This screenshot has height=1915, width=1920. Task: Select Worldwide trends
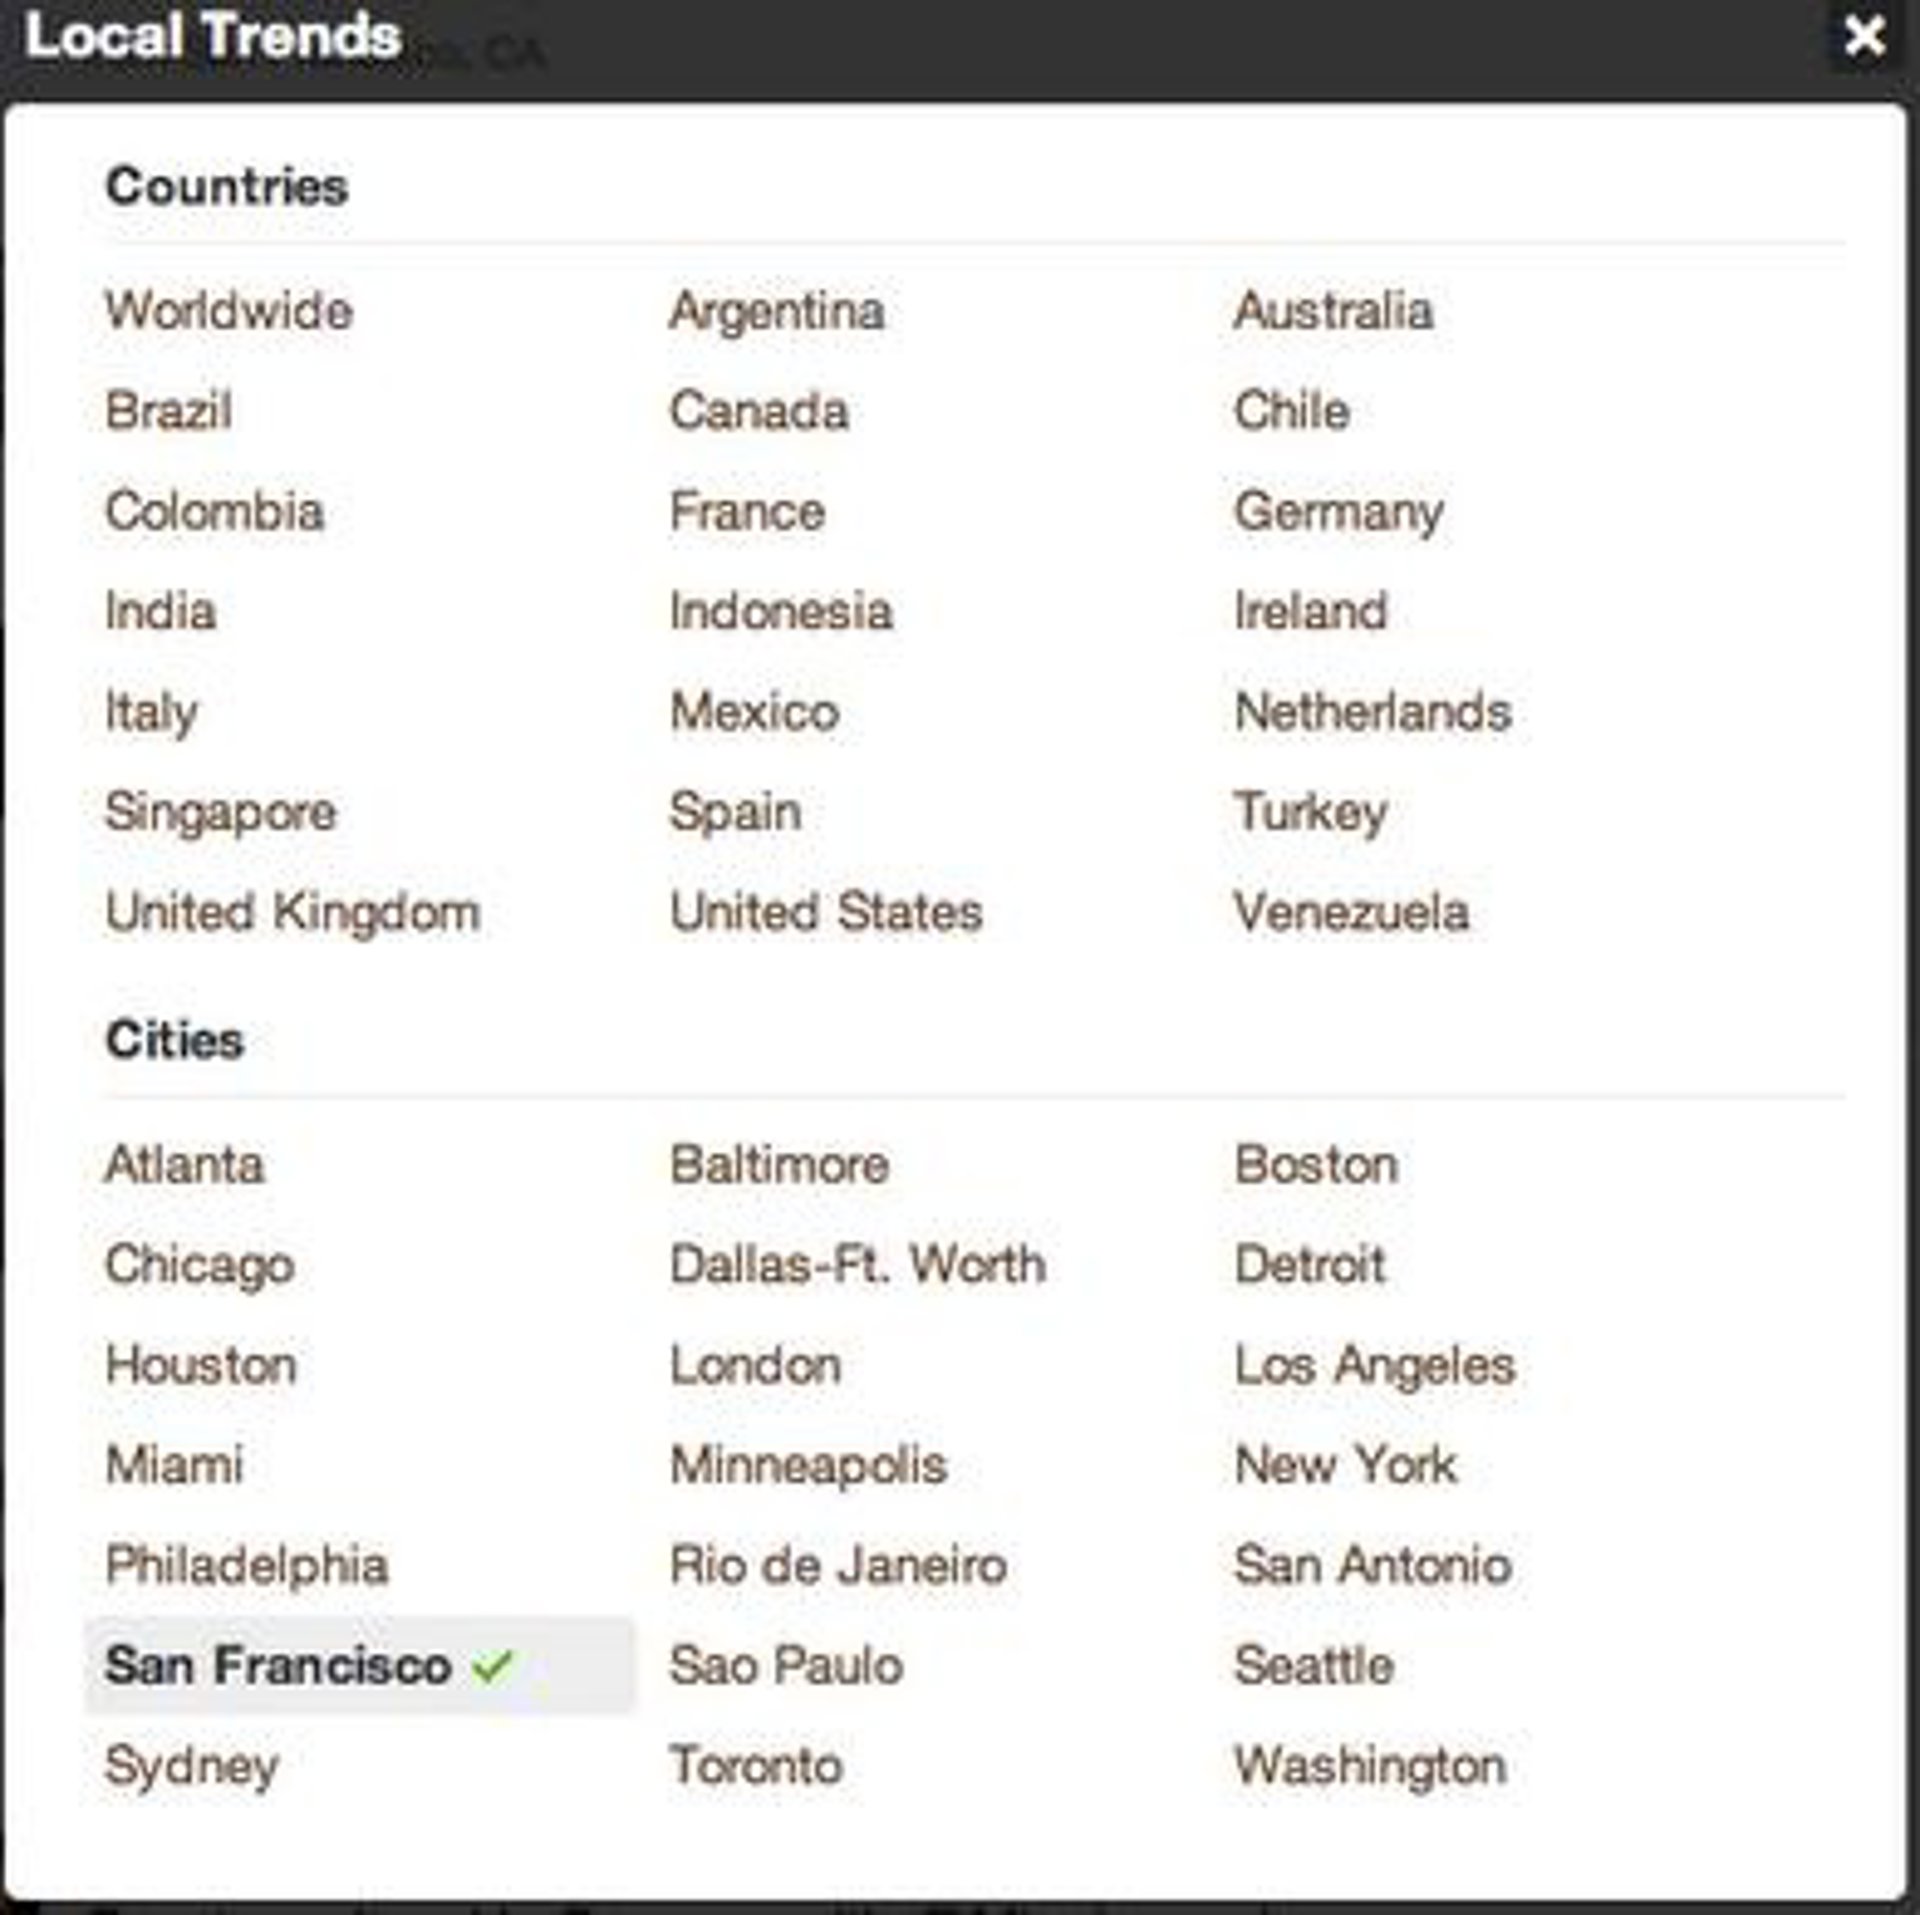pyautogui.click(x=229, y=311)
